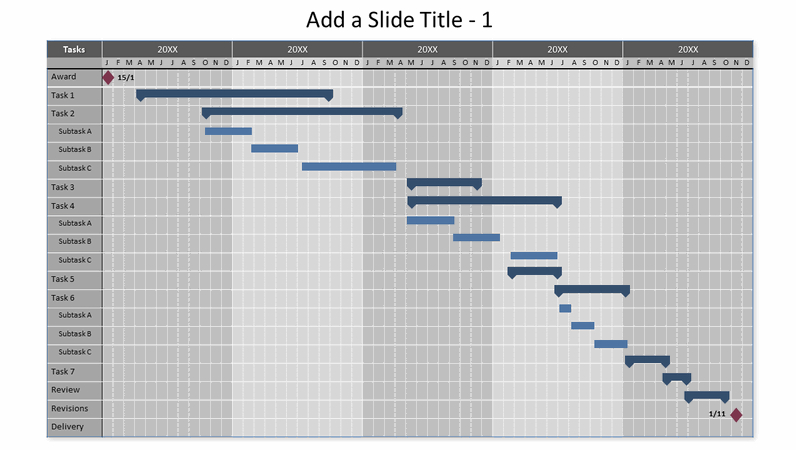This screenshot has height=450, width=796.
Task: Select the Award row label
Action: pos(63,77)
